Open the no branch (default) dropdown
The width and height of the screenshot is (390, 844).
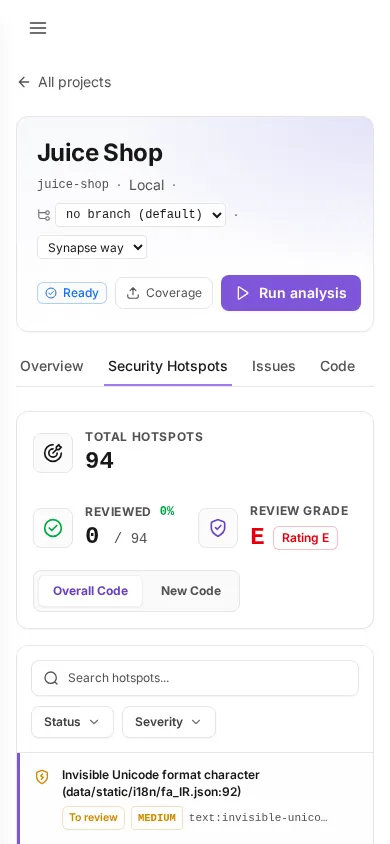point(140,215)
